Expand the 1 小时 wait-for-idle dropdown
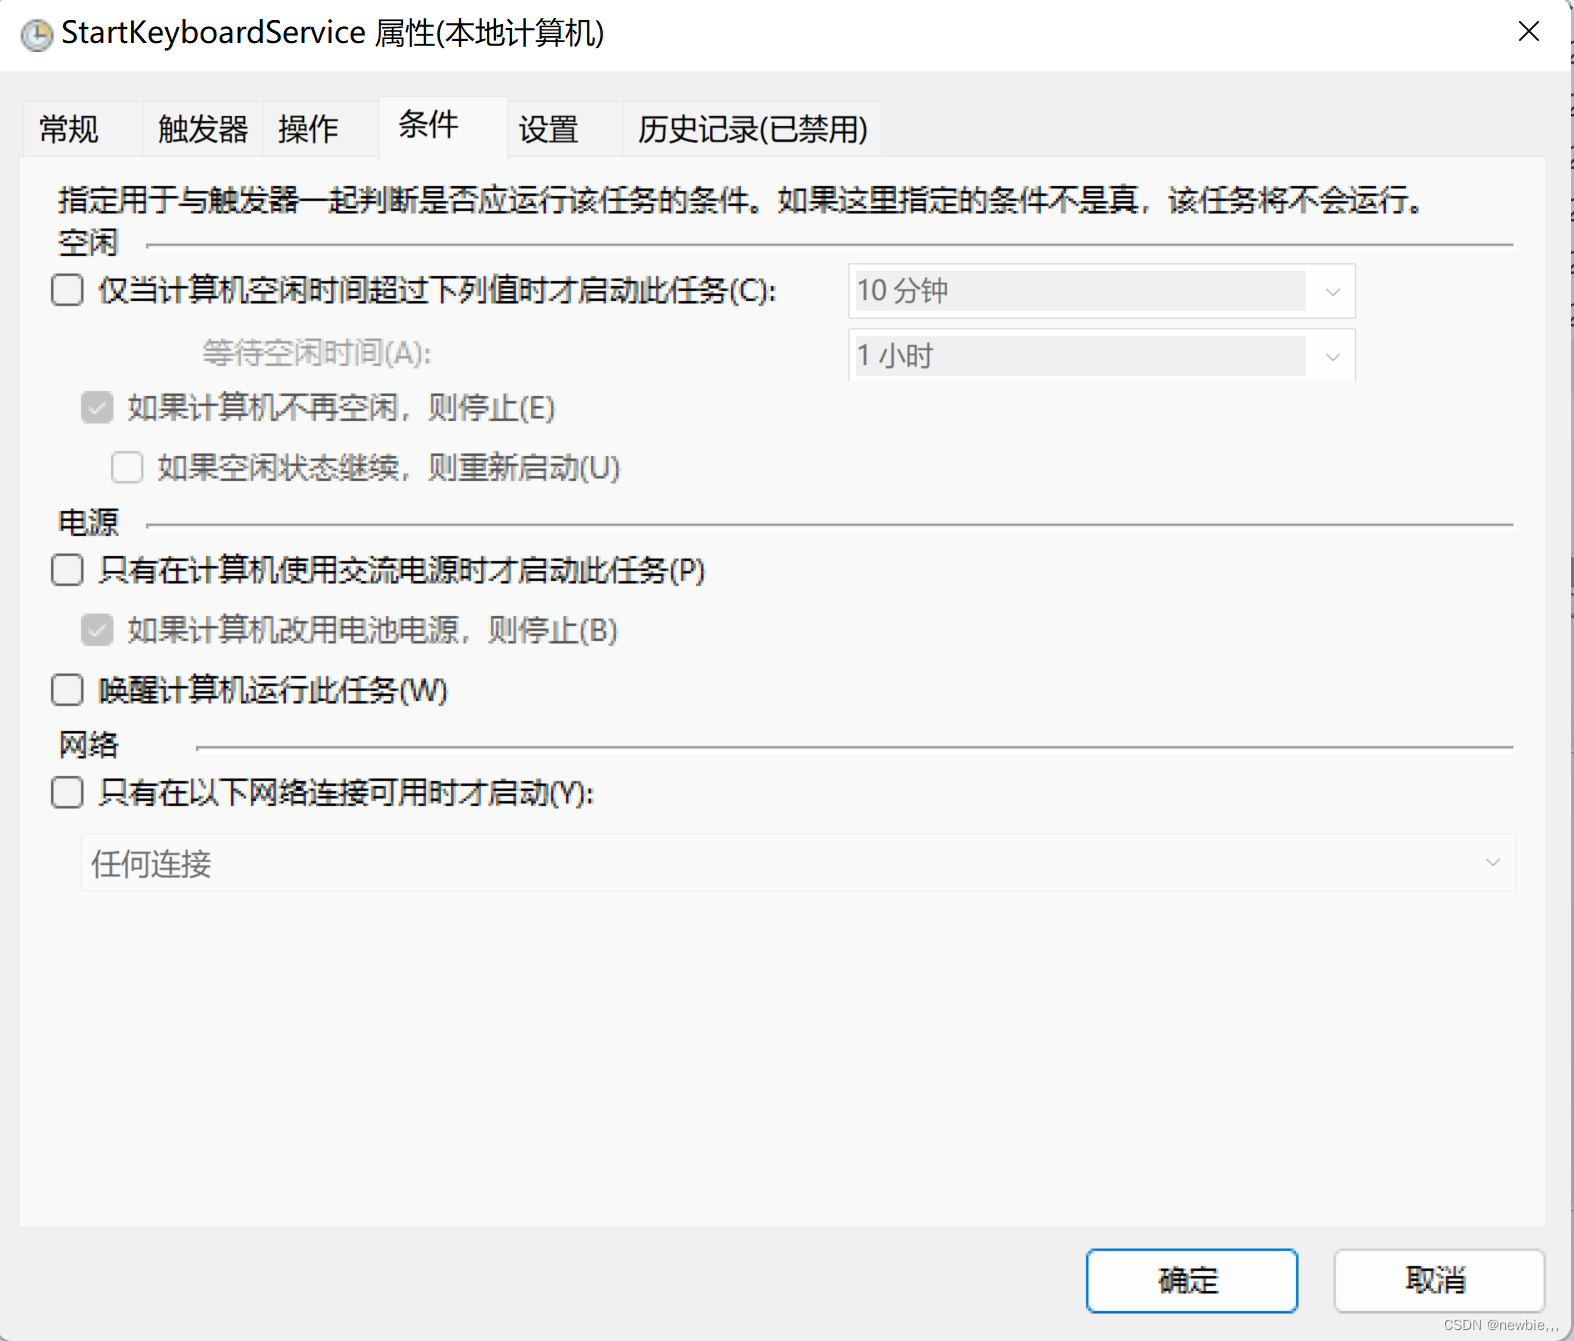 [x=1102, y=356]
